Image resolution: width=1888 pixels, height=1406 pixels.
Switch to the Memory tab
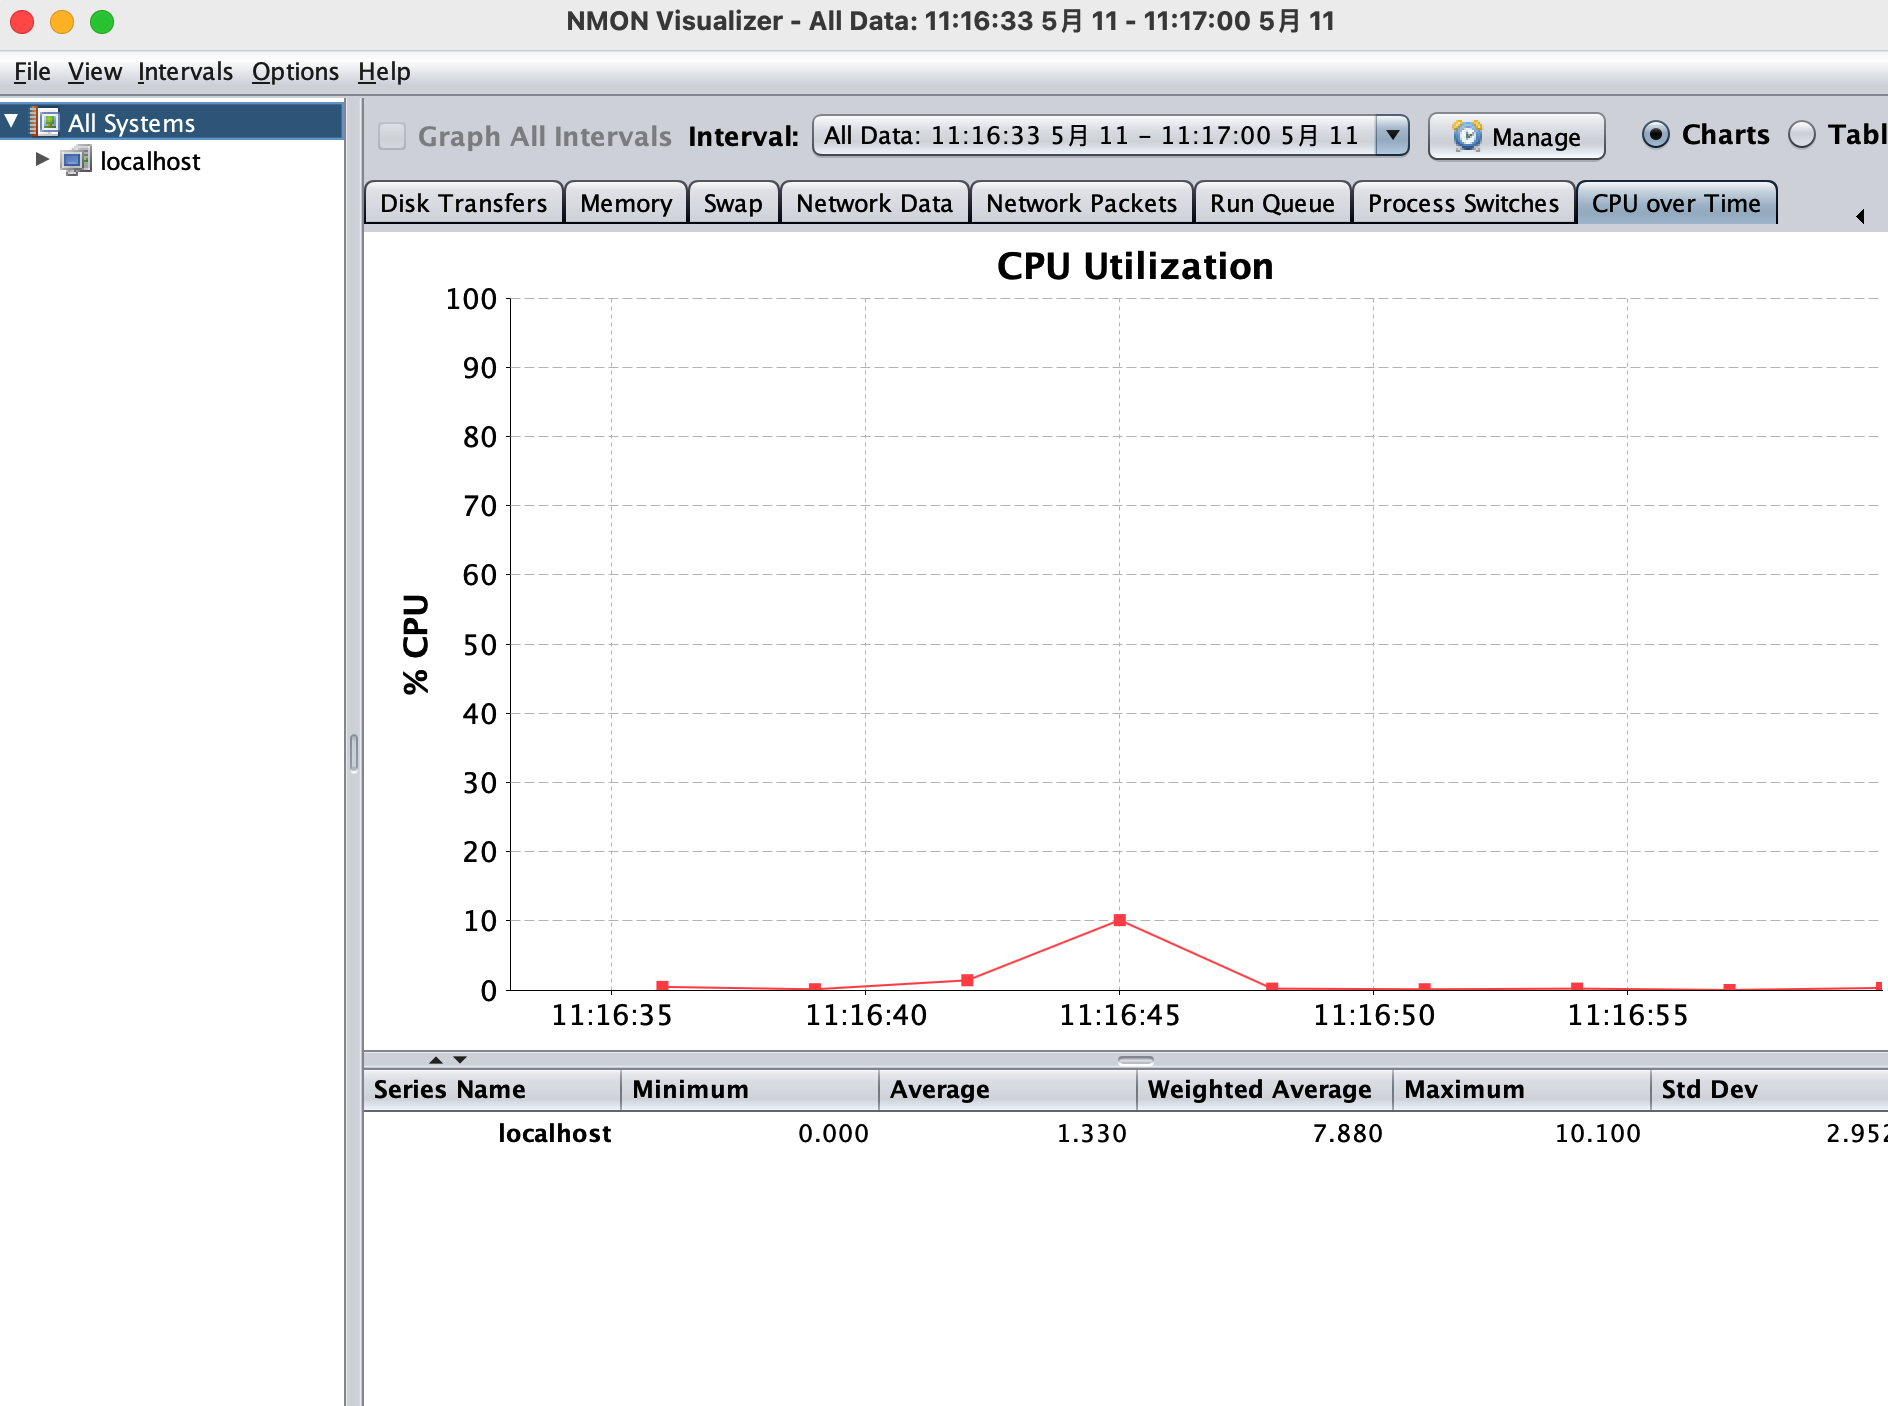[625, 202]
